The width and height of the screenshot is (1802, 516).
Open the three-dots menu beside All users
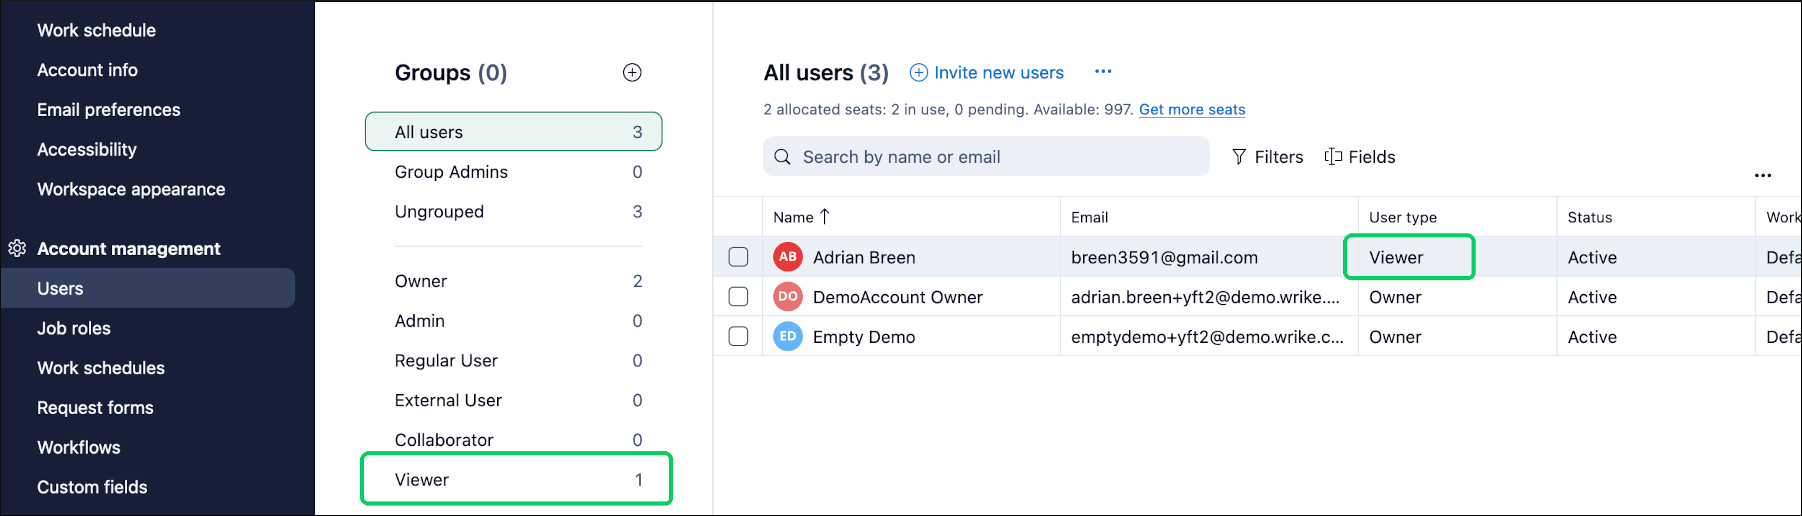1103,71
